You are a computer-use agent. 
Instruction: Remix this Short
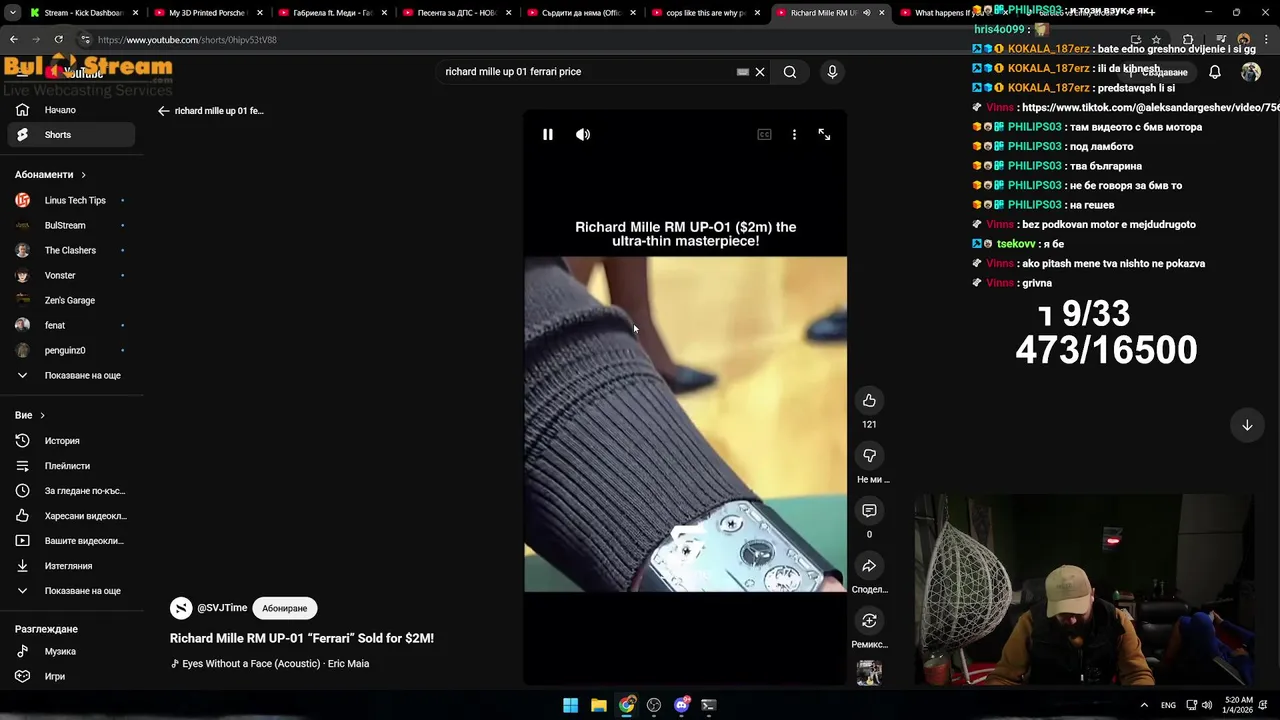tap(869, 621)
